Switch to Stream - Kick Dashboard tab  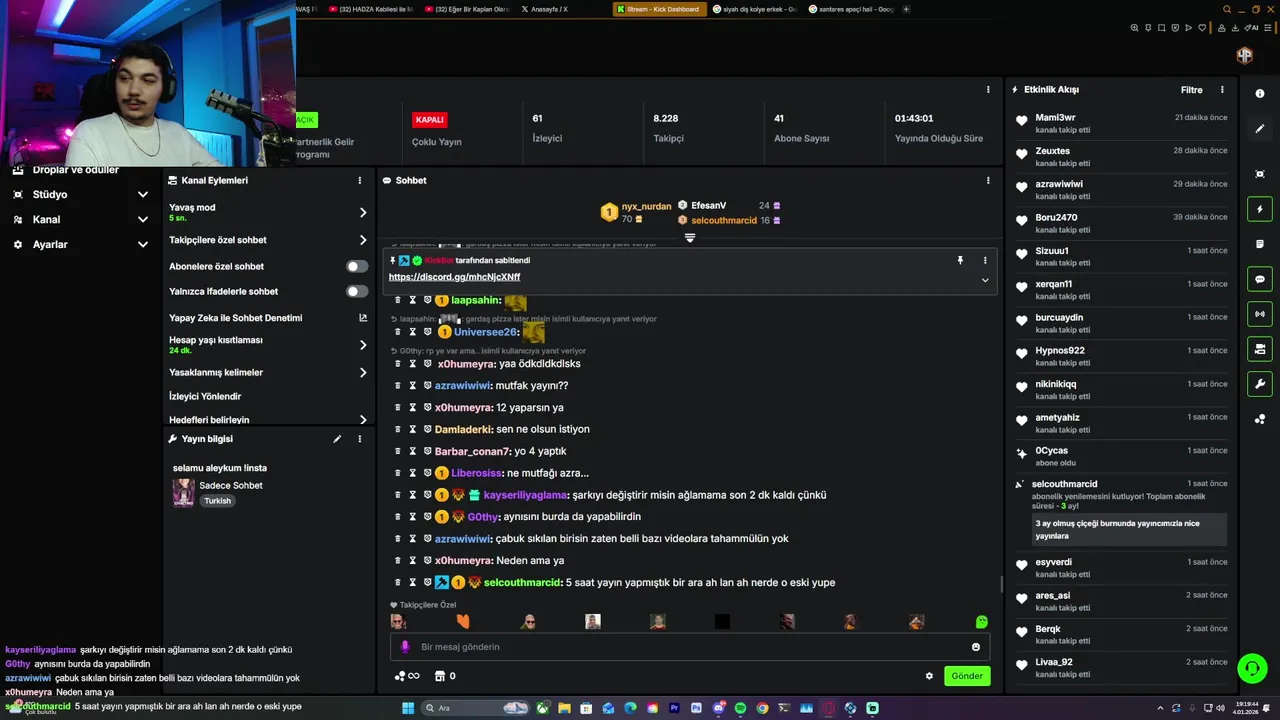pyautogui.click(x=662, y=9)
